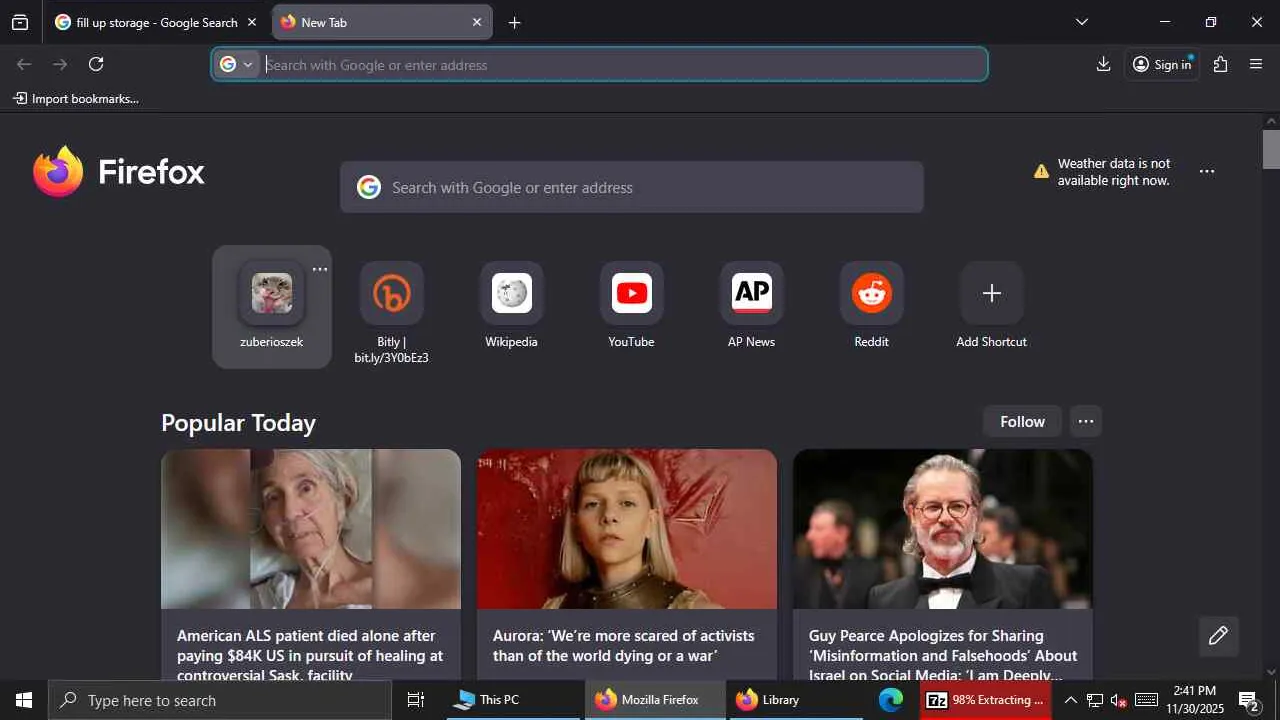The width and height of the screenshot is (1280, 720).
Task: Close the fill up storage tab
Action: point(252,22)
